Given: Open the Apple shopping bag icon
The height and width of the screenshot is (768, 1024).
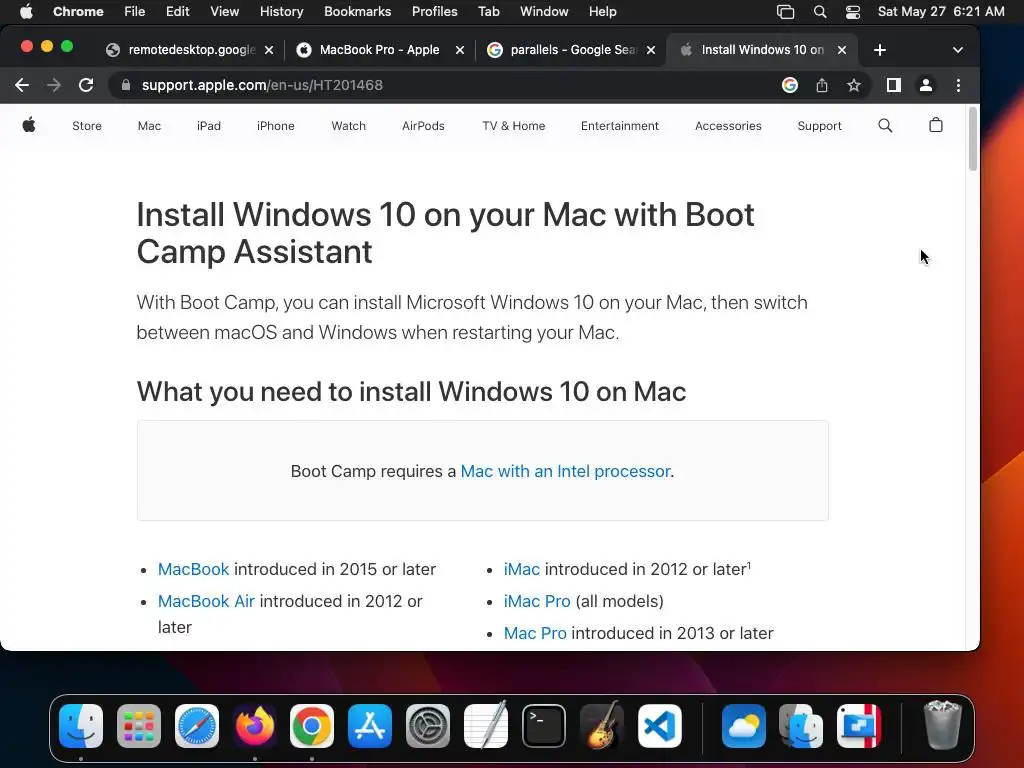Looking at the screenshot, I should [936, 125].
